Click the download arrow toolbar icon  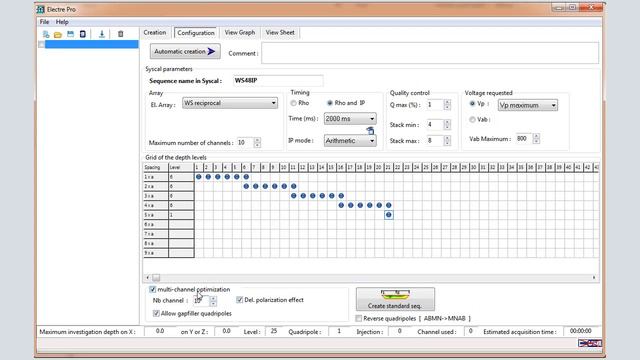[x=102, y=34]
